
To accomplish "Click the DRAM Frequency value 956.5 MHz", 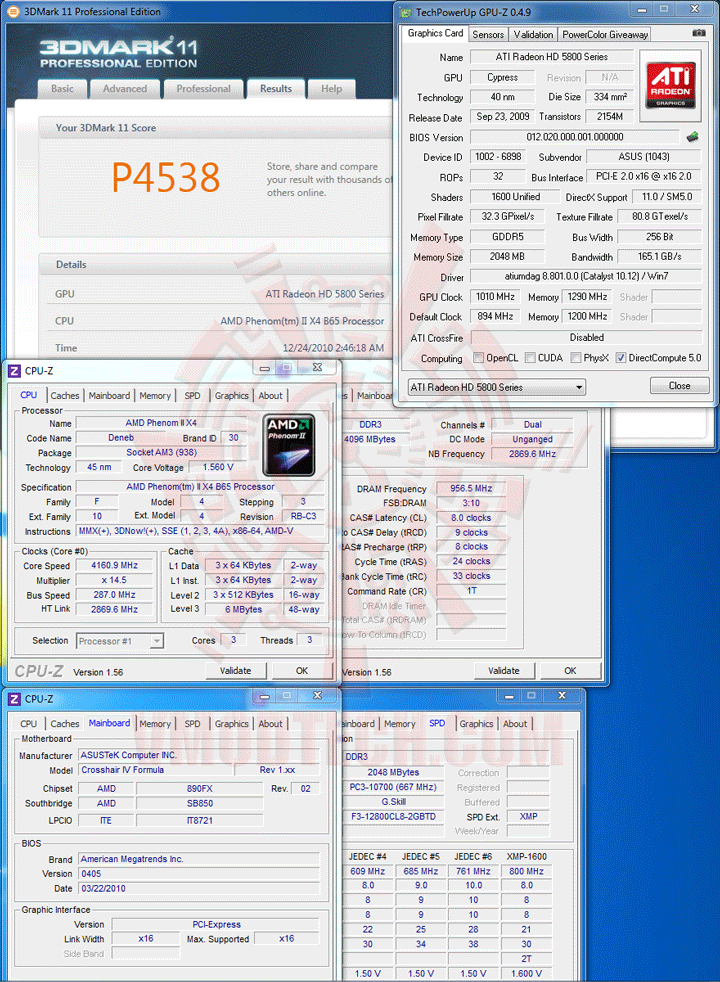I will click(x=471, y=488).
